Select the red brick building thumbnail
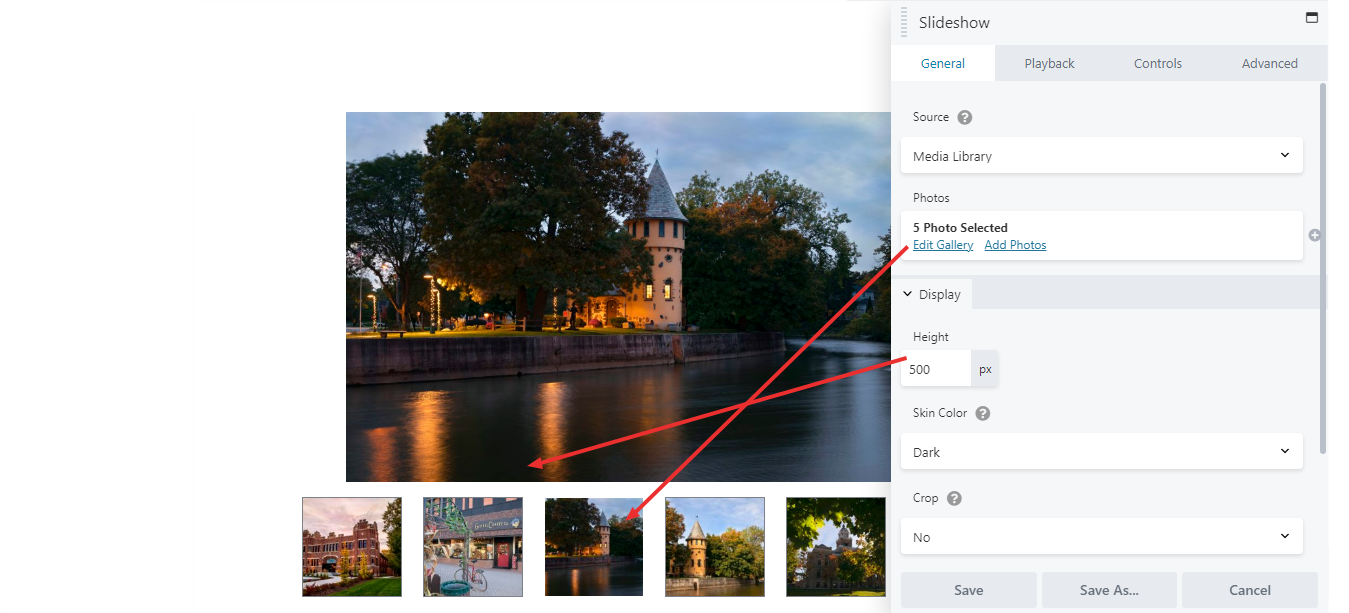The height and width of the screenshot is (613, 1349). point(352,547)
